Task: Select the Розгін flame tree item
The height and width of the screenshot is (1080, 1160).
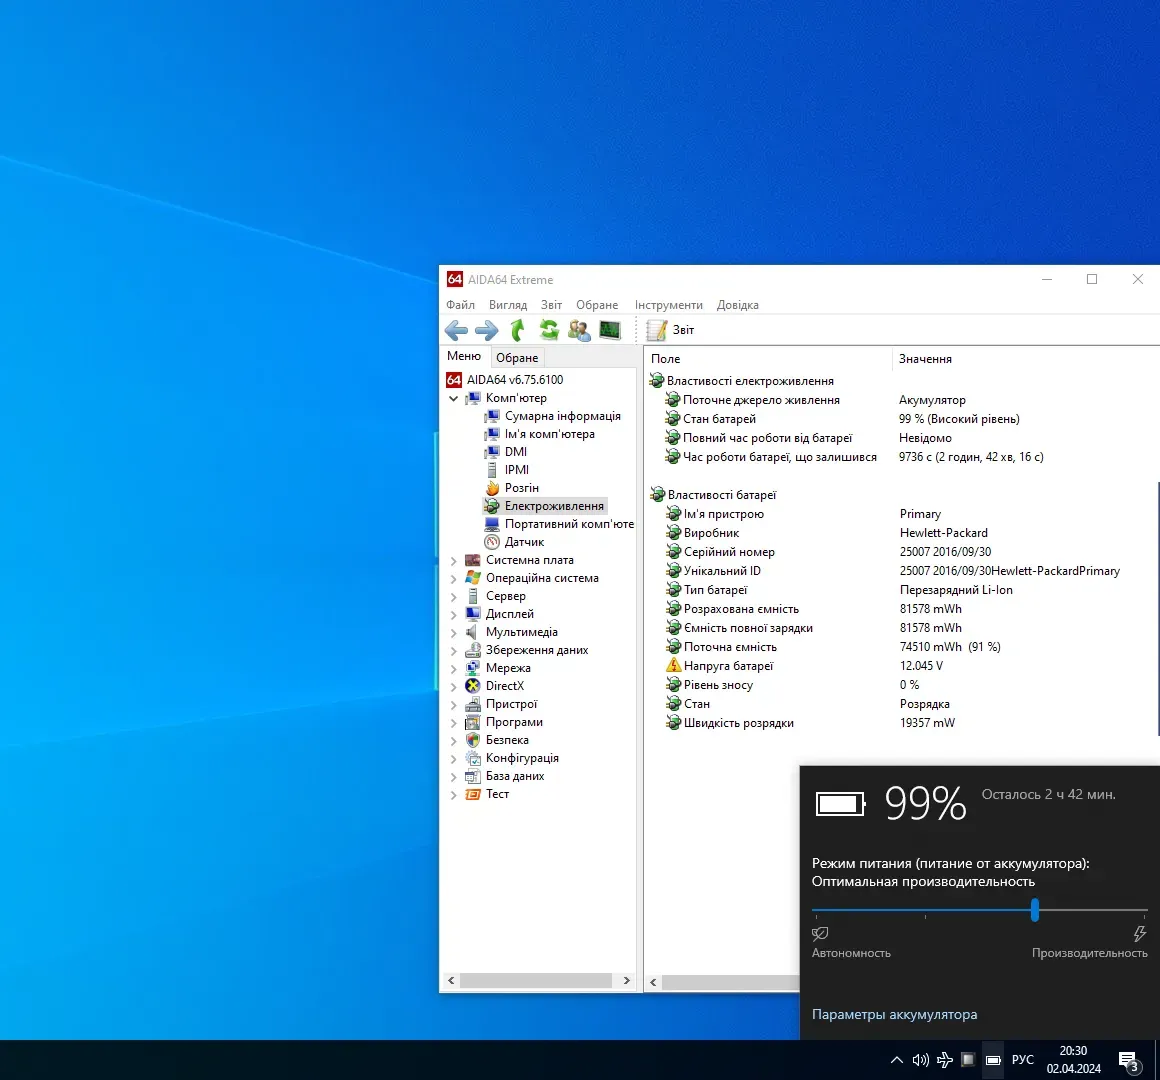Action: 521,488
